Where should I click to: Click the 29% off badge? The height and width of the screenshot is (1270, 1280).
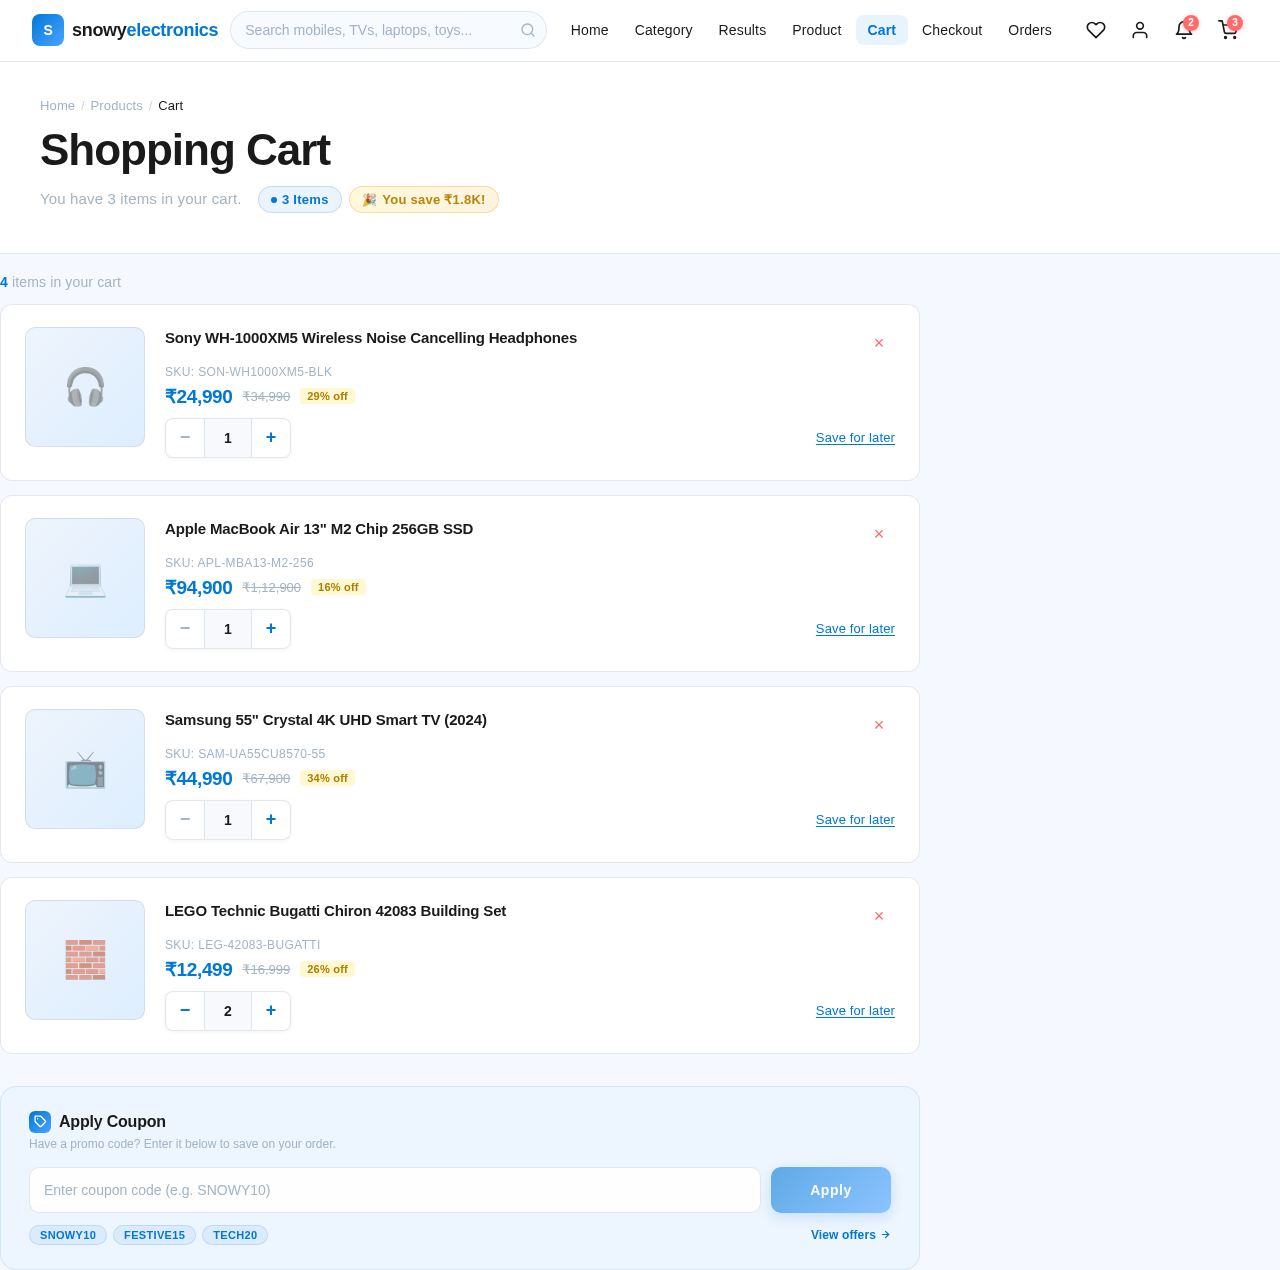coord(327,396)
